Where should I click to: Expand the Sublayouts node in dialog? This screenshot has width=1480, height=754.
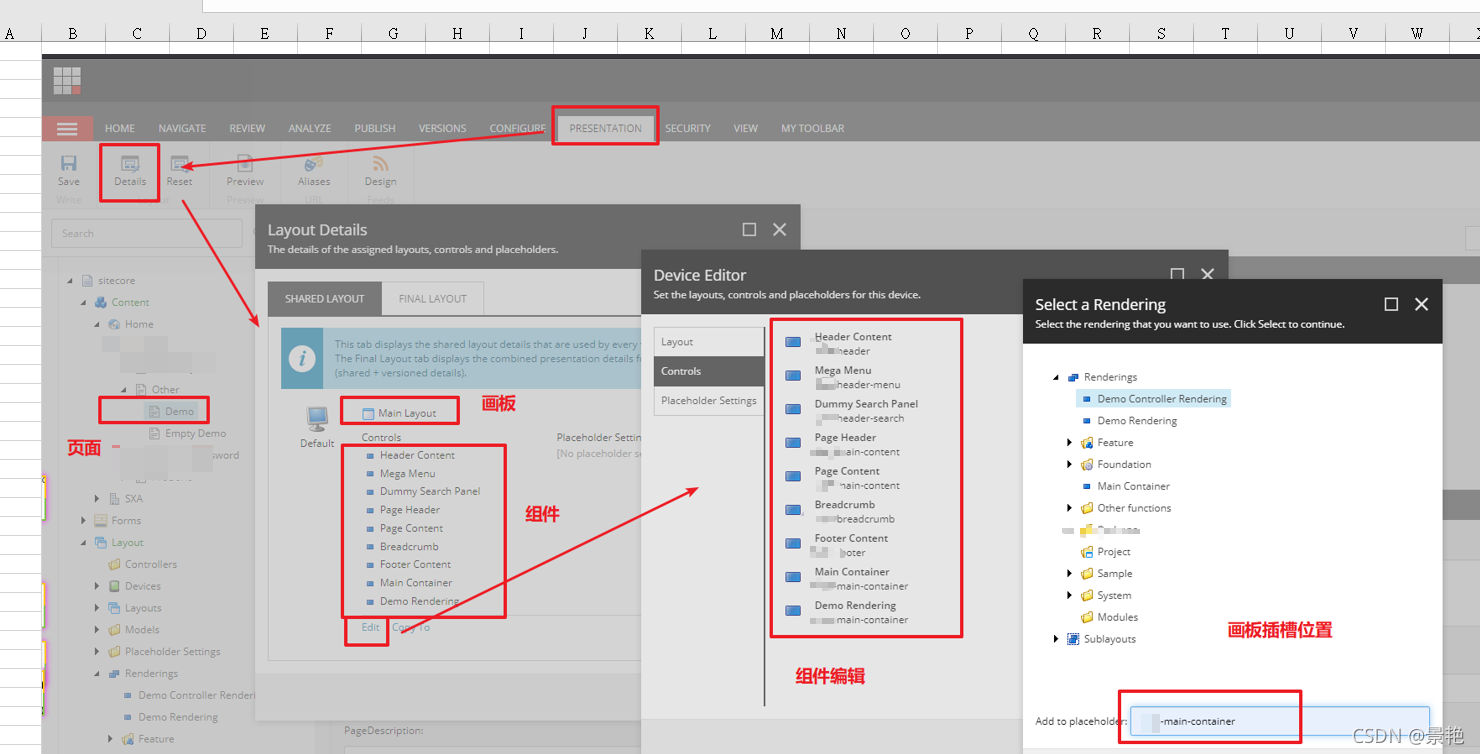[1056, 639]
